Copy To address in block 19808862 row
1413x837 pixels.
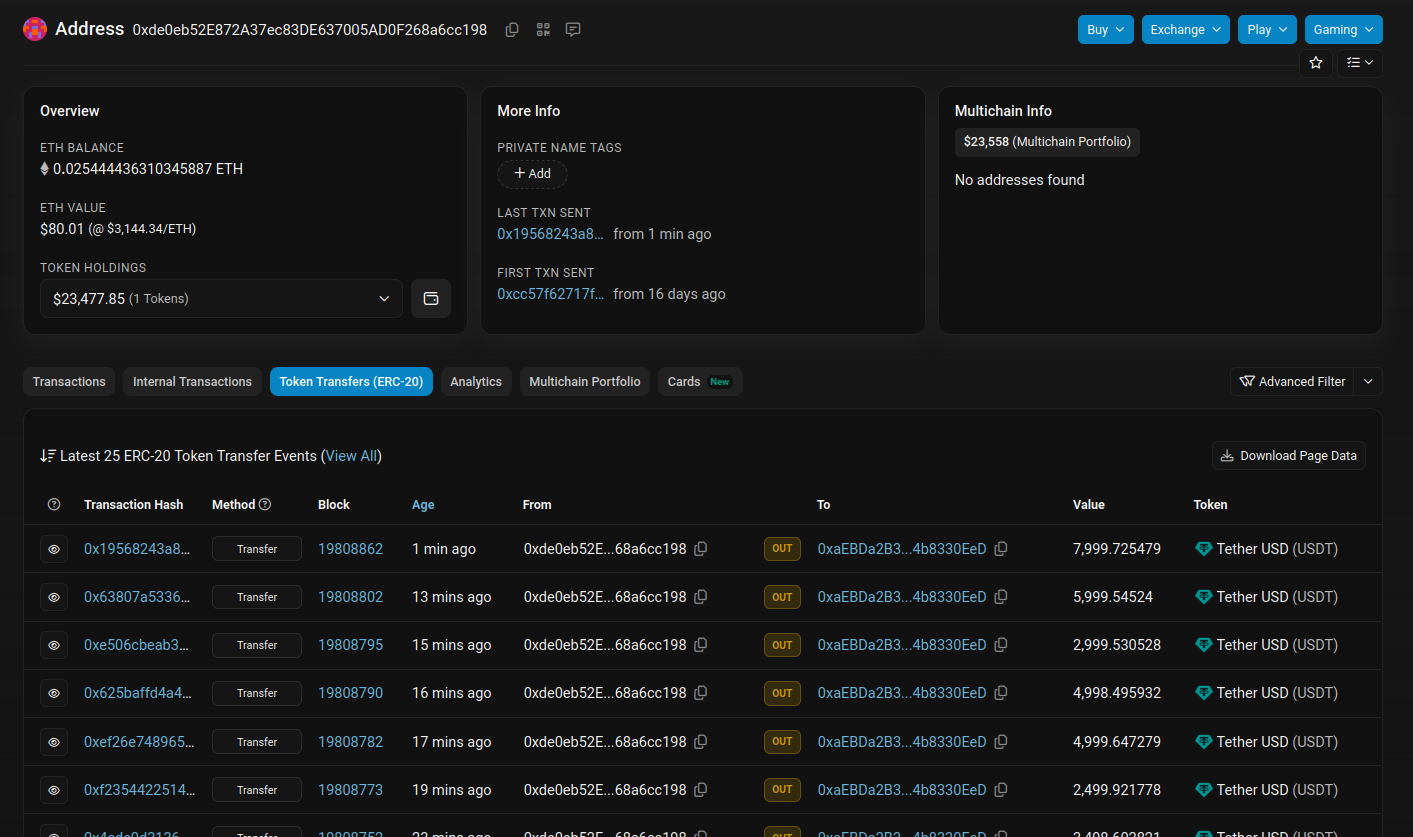[1001, 549]
